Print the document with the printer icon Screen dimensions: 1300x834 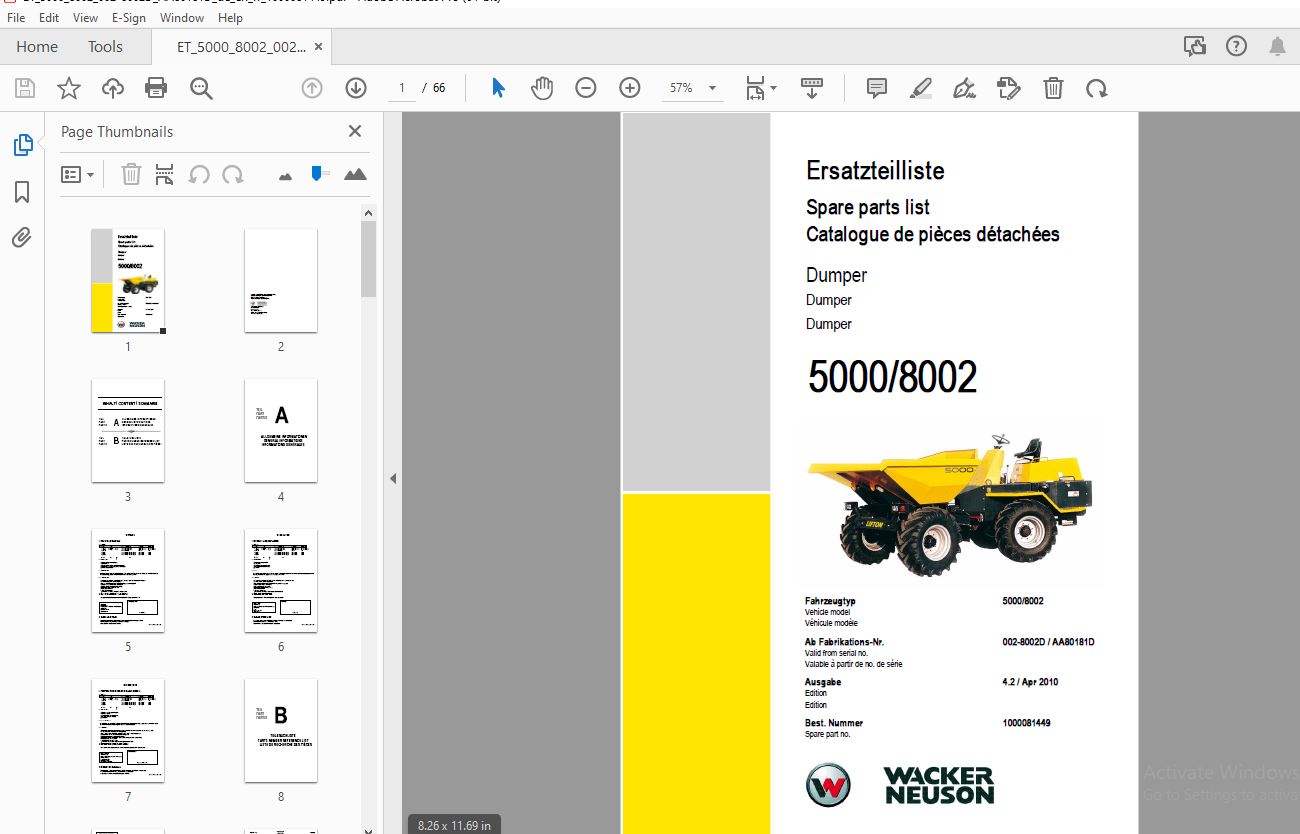coord(156,88)
